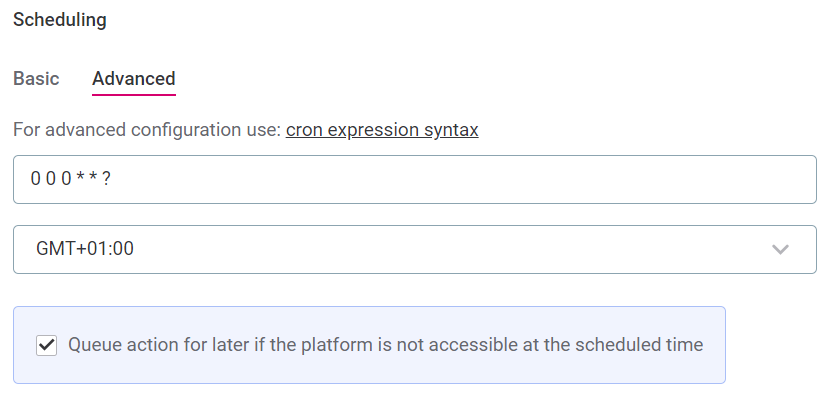The height and width of the screenshot is (398, 830).
Task: Click the checkmark icon in the blue panel
Action: tap(47, 346)
